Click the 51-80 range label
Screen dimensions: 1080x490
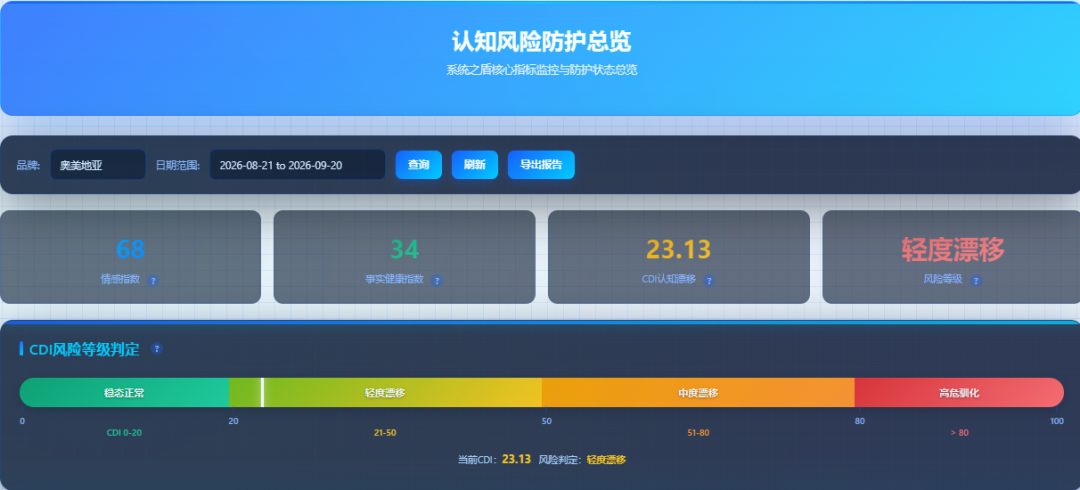[x=698, y=433]
